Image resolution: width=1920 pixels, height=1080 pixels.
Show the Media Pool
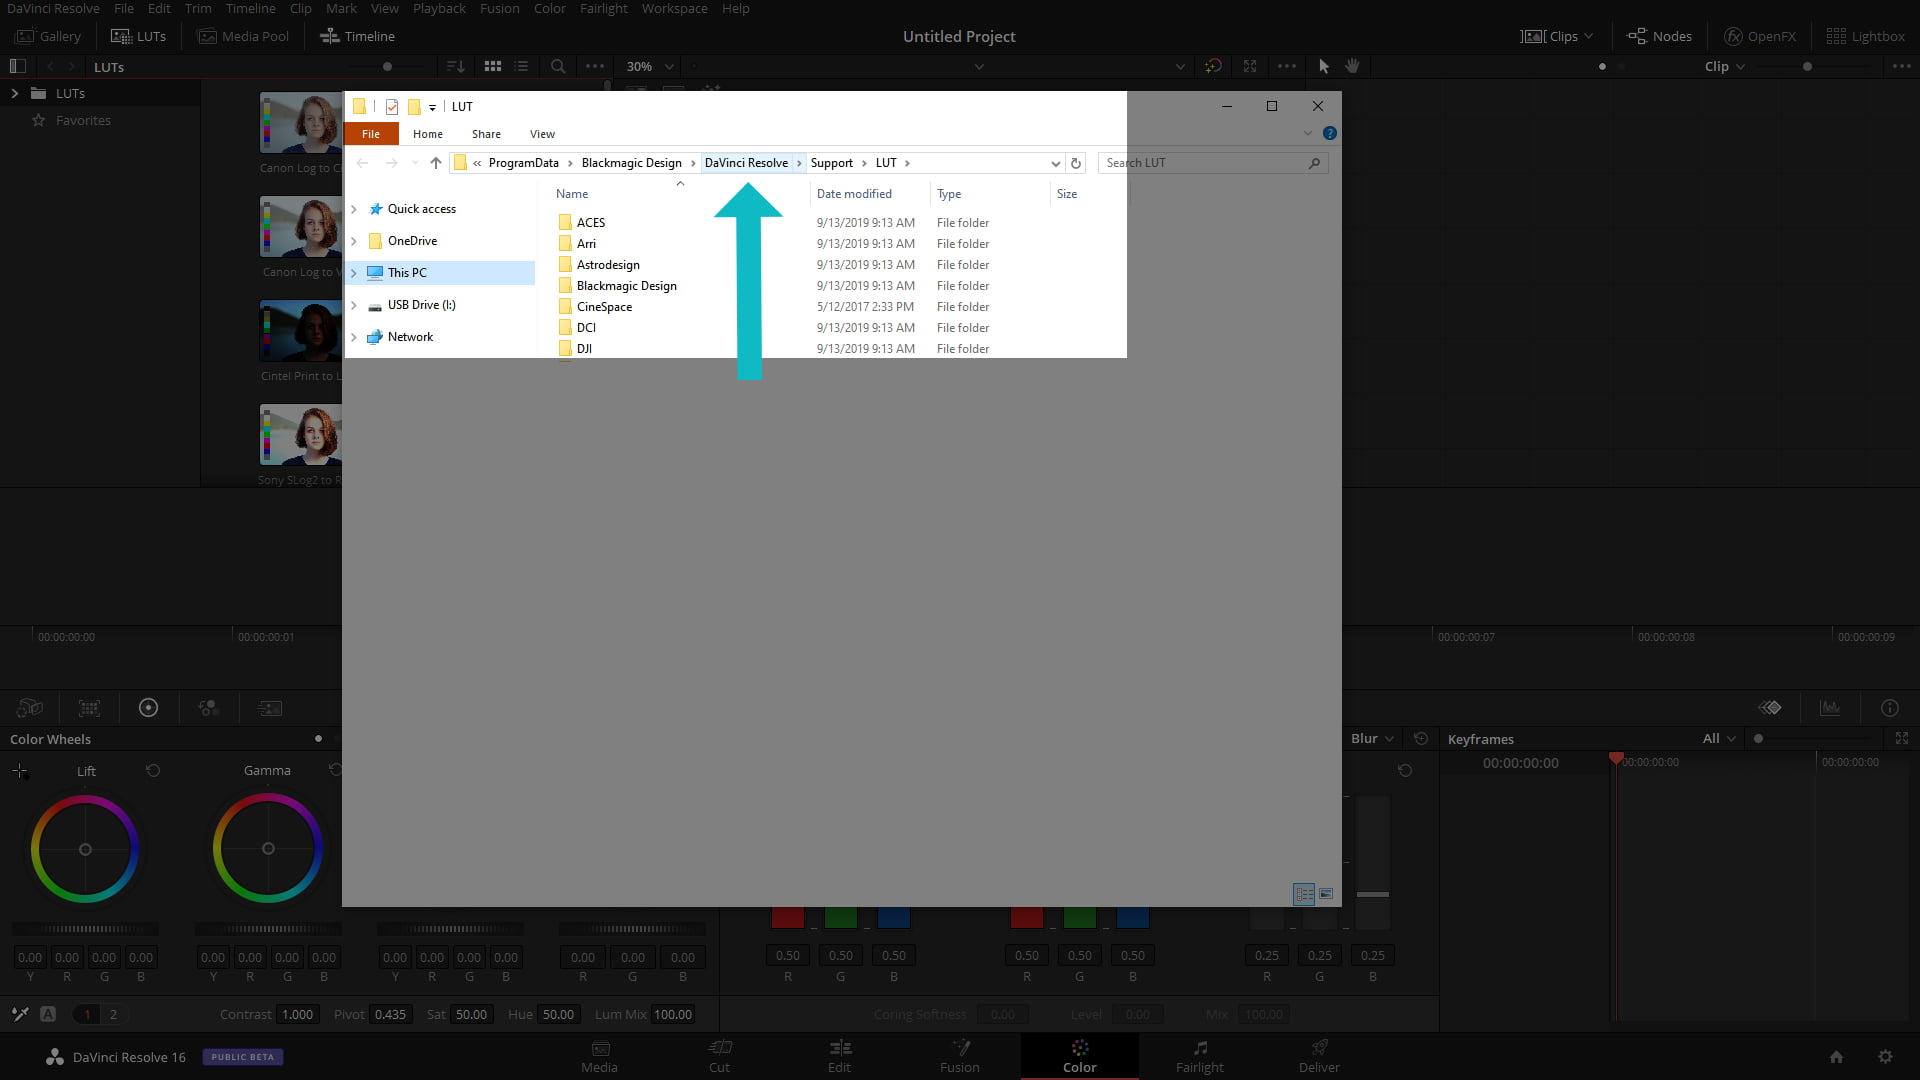click(x=242, y=36)
